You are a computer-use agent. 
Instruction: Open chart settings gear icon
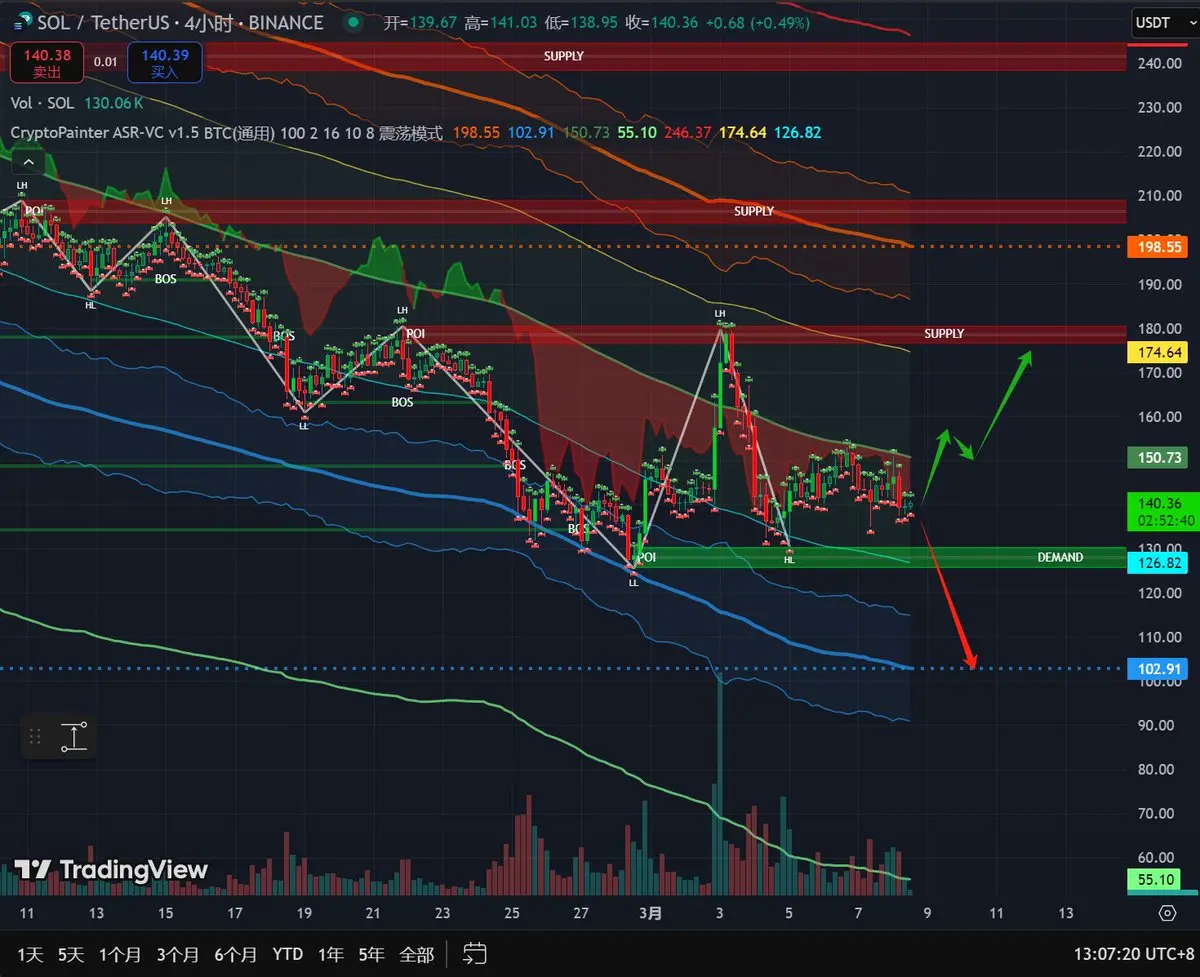pos(1167,914)
